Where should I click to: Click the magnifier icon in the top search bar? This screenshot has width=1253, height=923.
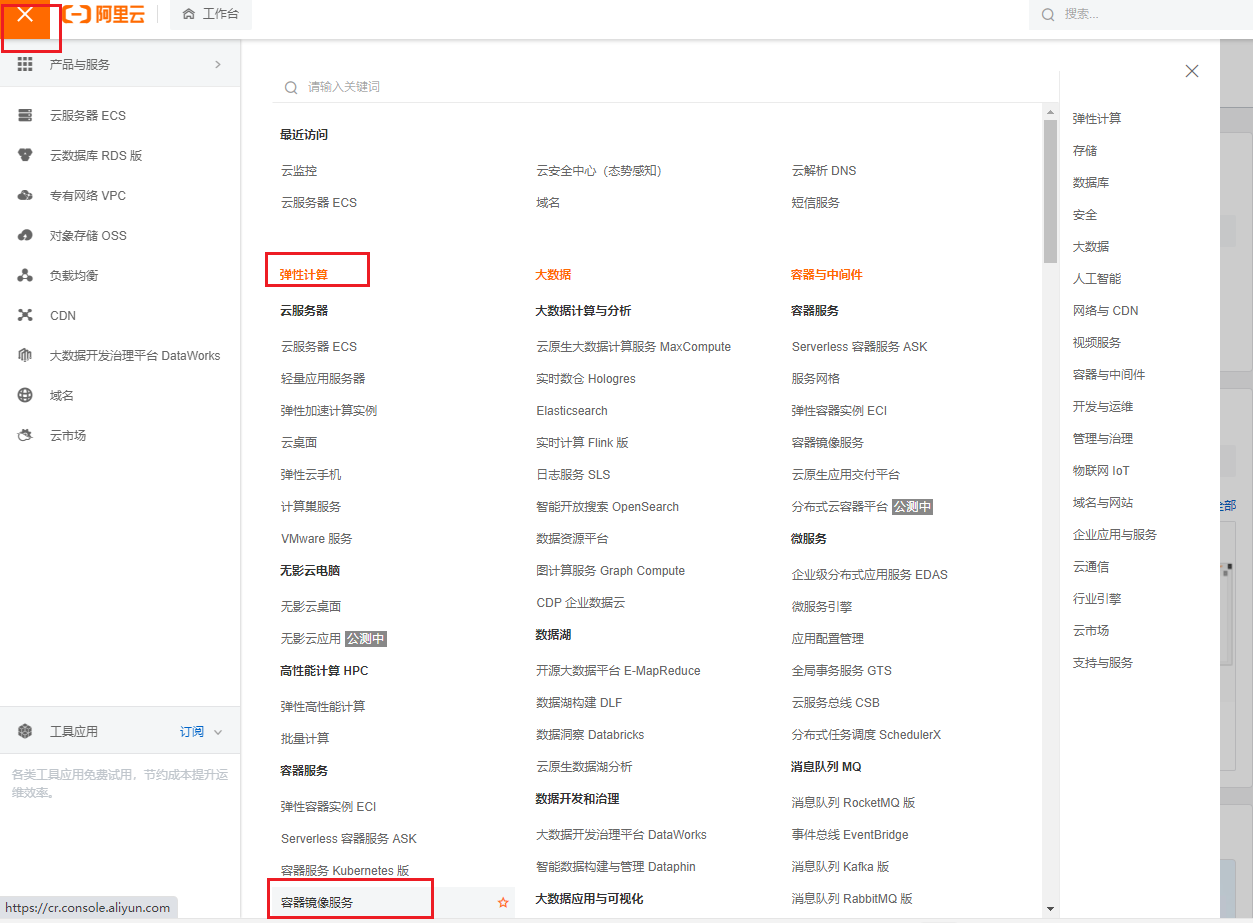point(1048,14)
